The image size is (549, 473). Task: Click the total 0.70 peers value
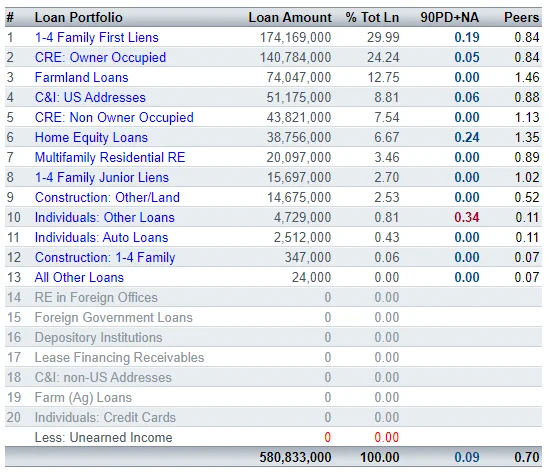(527, 457)
